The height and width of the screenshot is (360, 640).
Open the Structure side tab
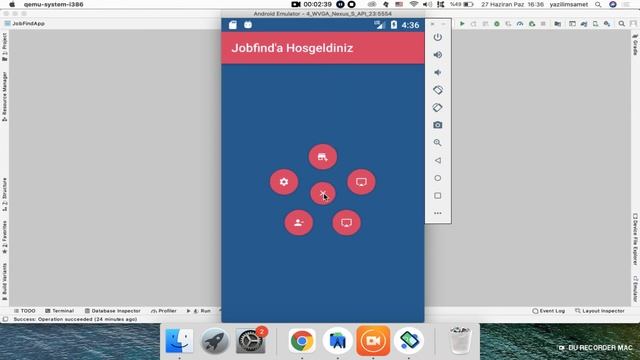[x=5, y=194]
